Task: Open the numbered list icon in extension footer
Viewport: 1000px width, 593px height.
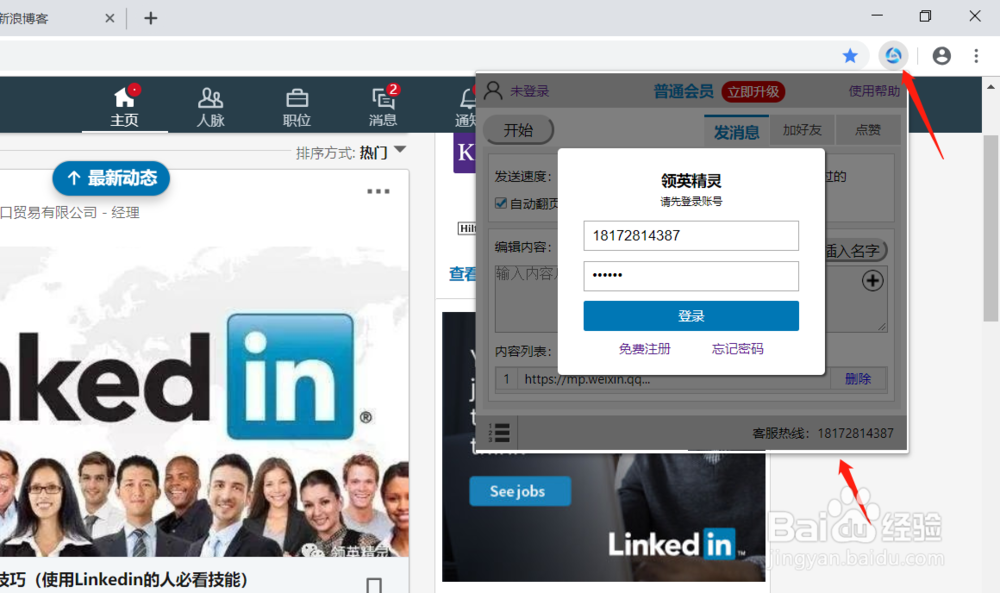Action: (x=499, y=432)
